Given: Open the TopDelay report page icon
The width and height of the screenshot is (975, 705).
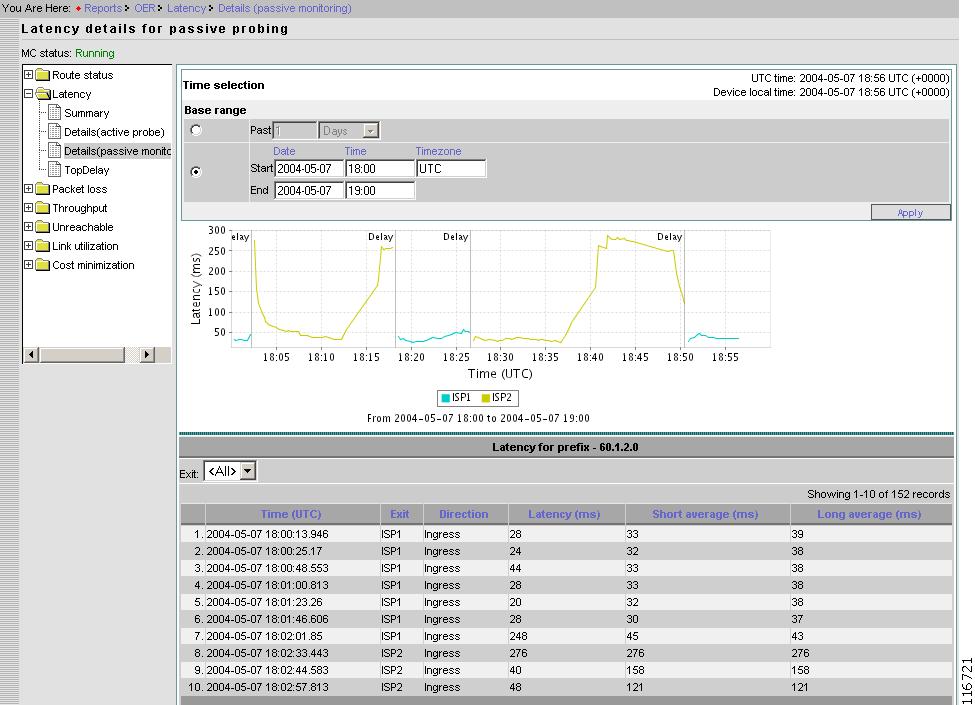Looking at the screenshot, I should point(55,170).
